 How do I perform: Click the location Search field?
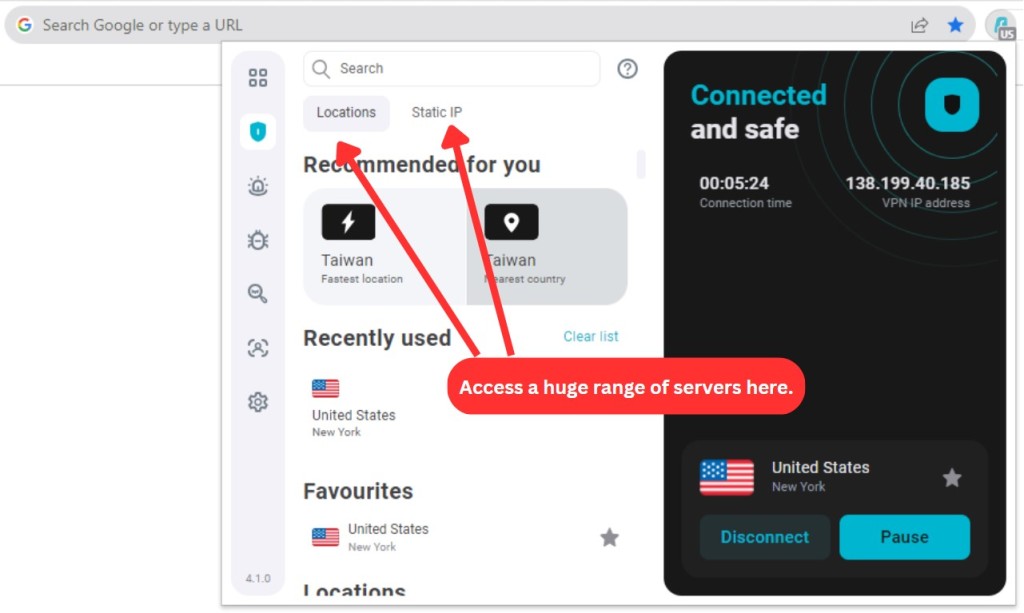click(x=451, y=69)
